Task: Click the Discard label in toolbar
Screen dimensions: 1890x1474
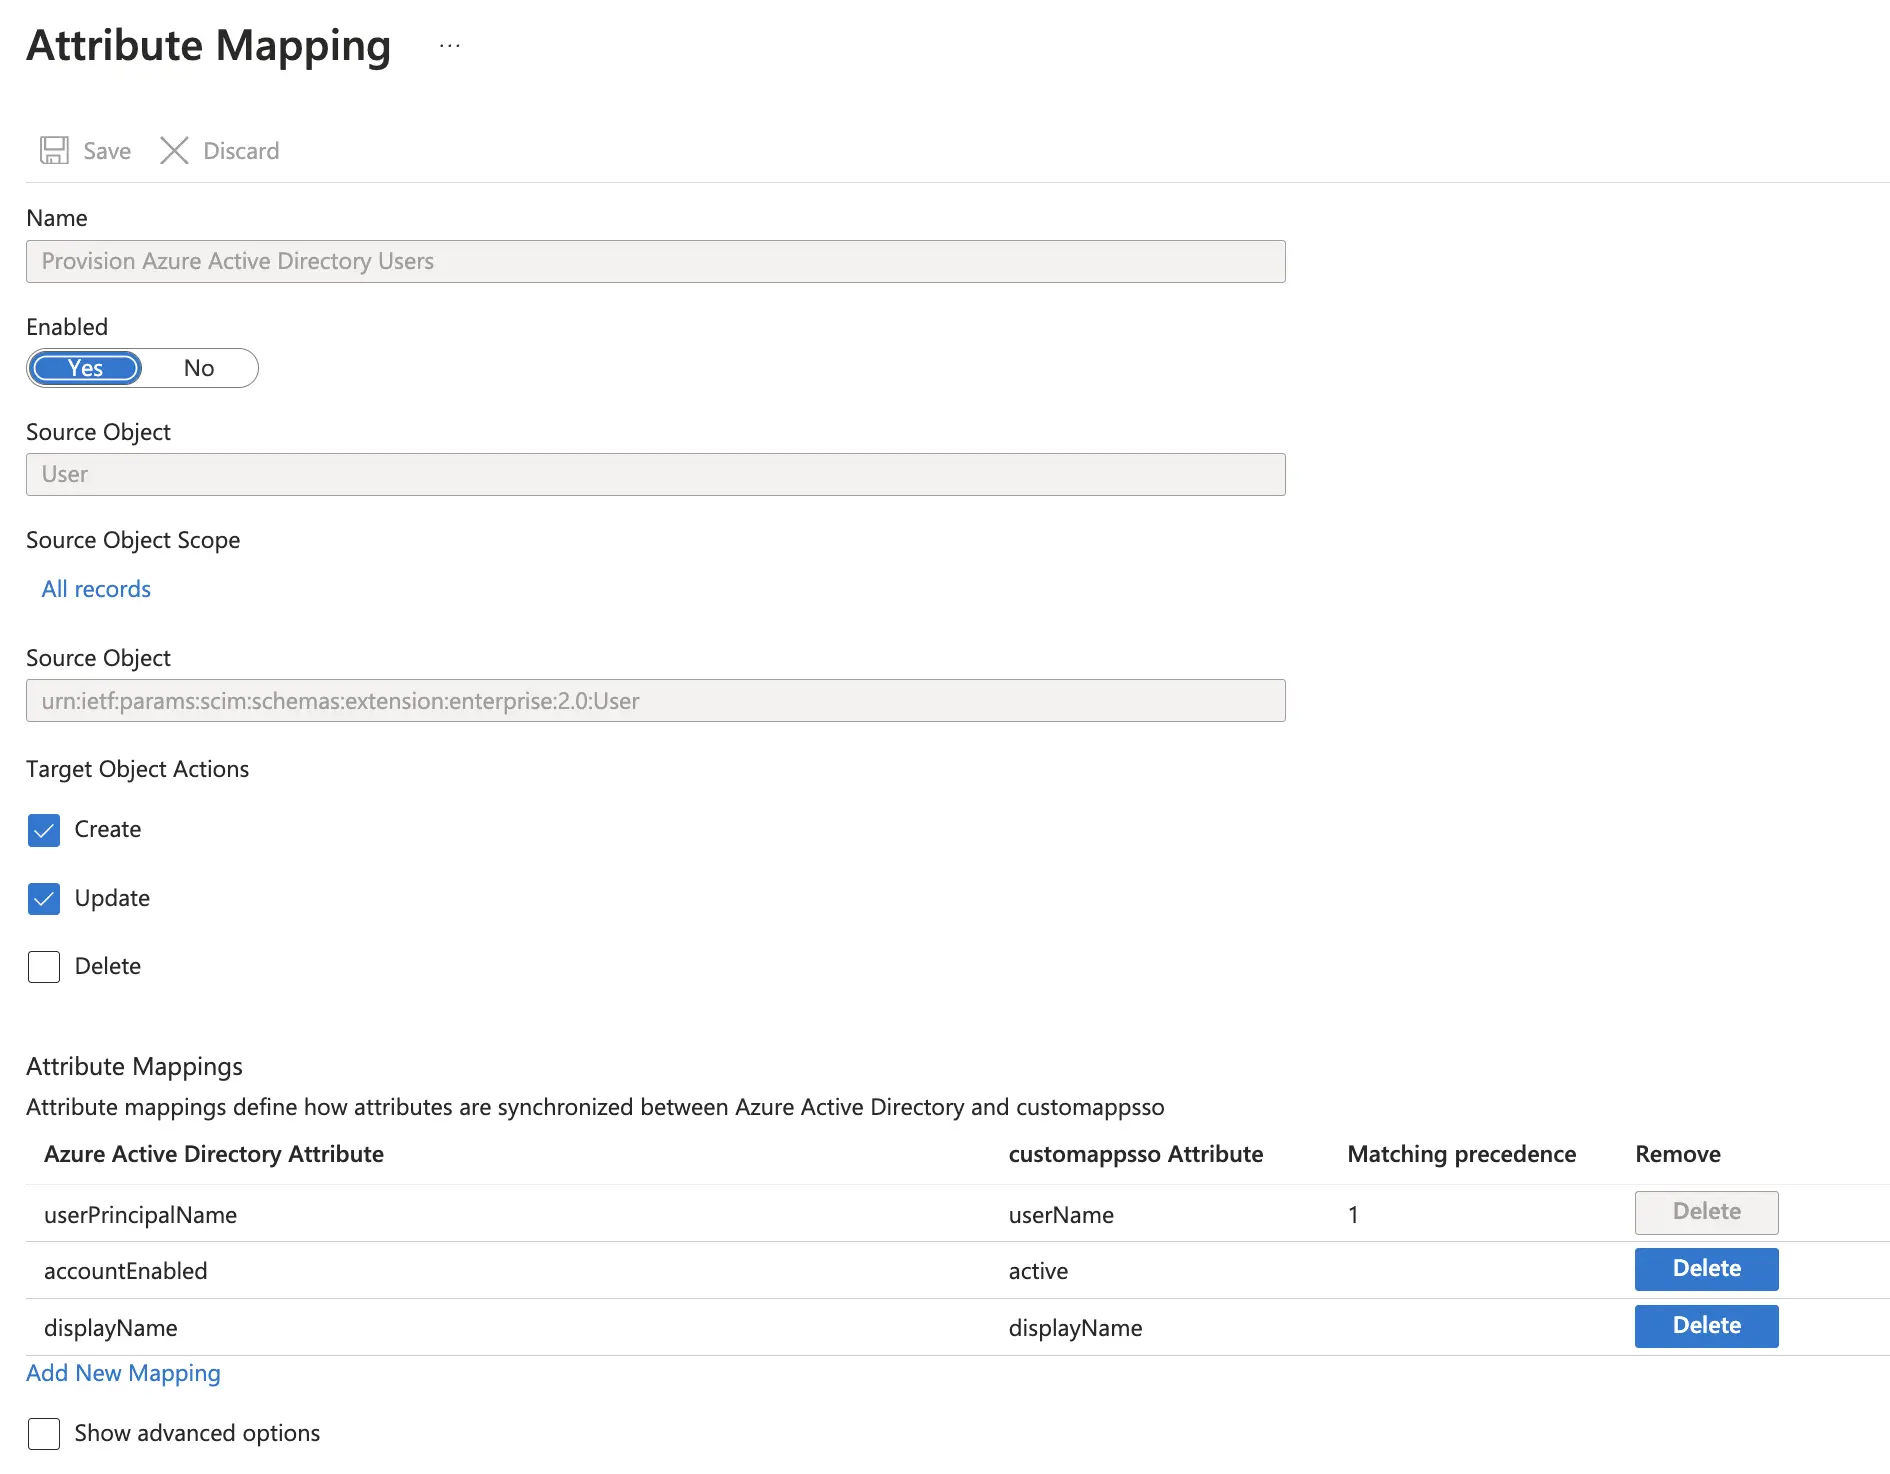Action: (241, 151)
